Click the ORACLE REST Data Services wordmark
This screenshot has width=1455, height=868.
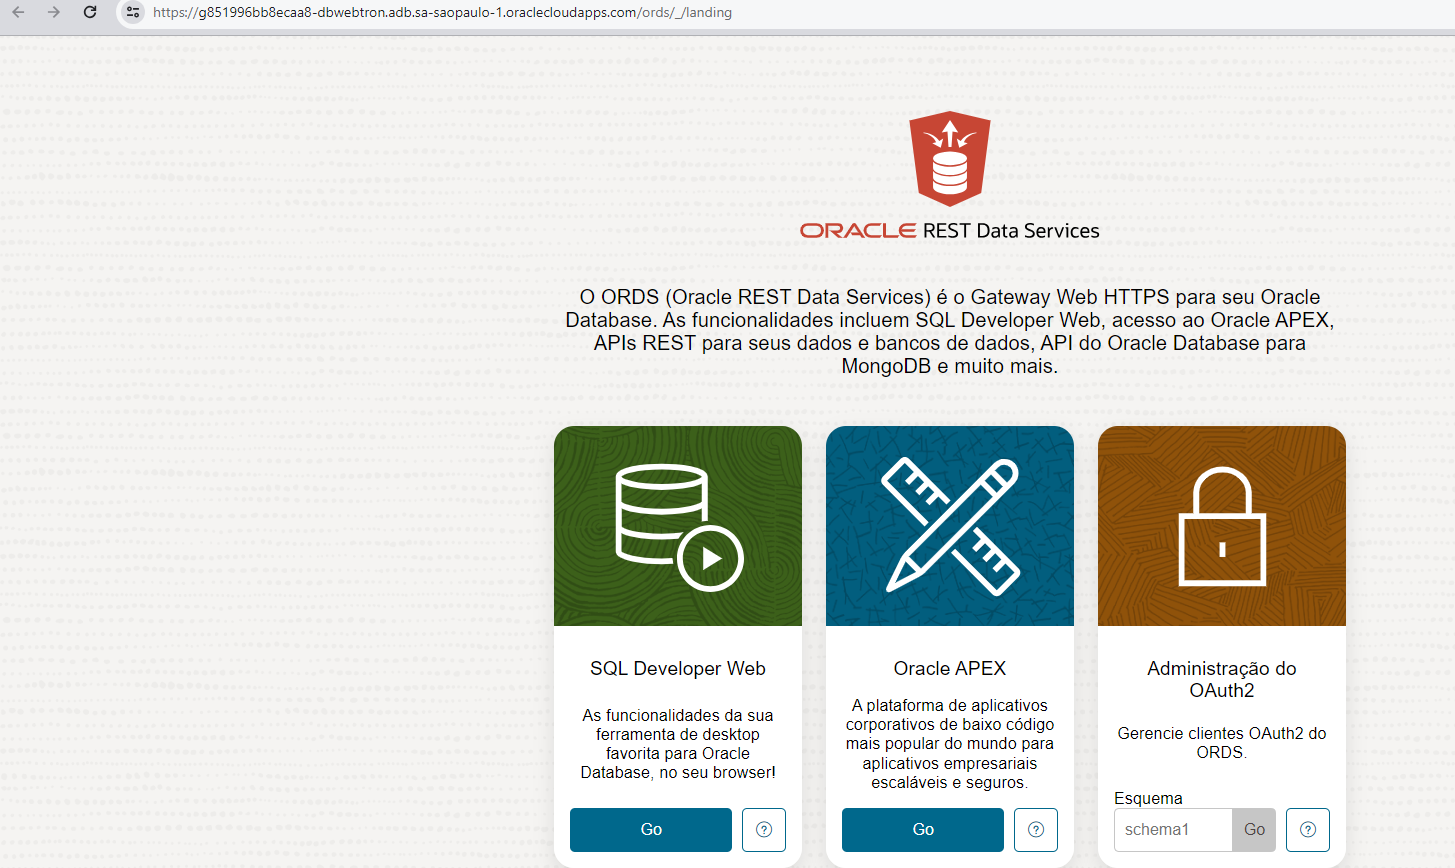click(x=949, y=231)
